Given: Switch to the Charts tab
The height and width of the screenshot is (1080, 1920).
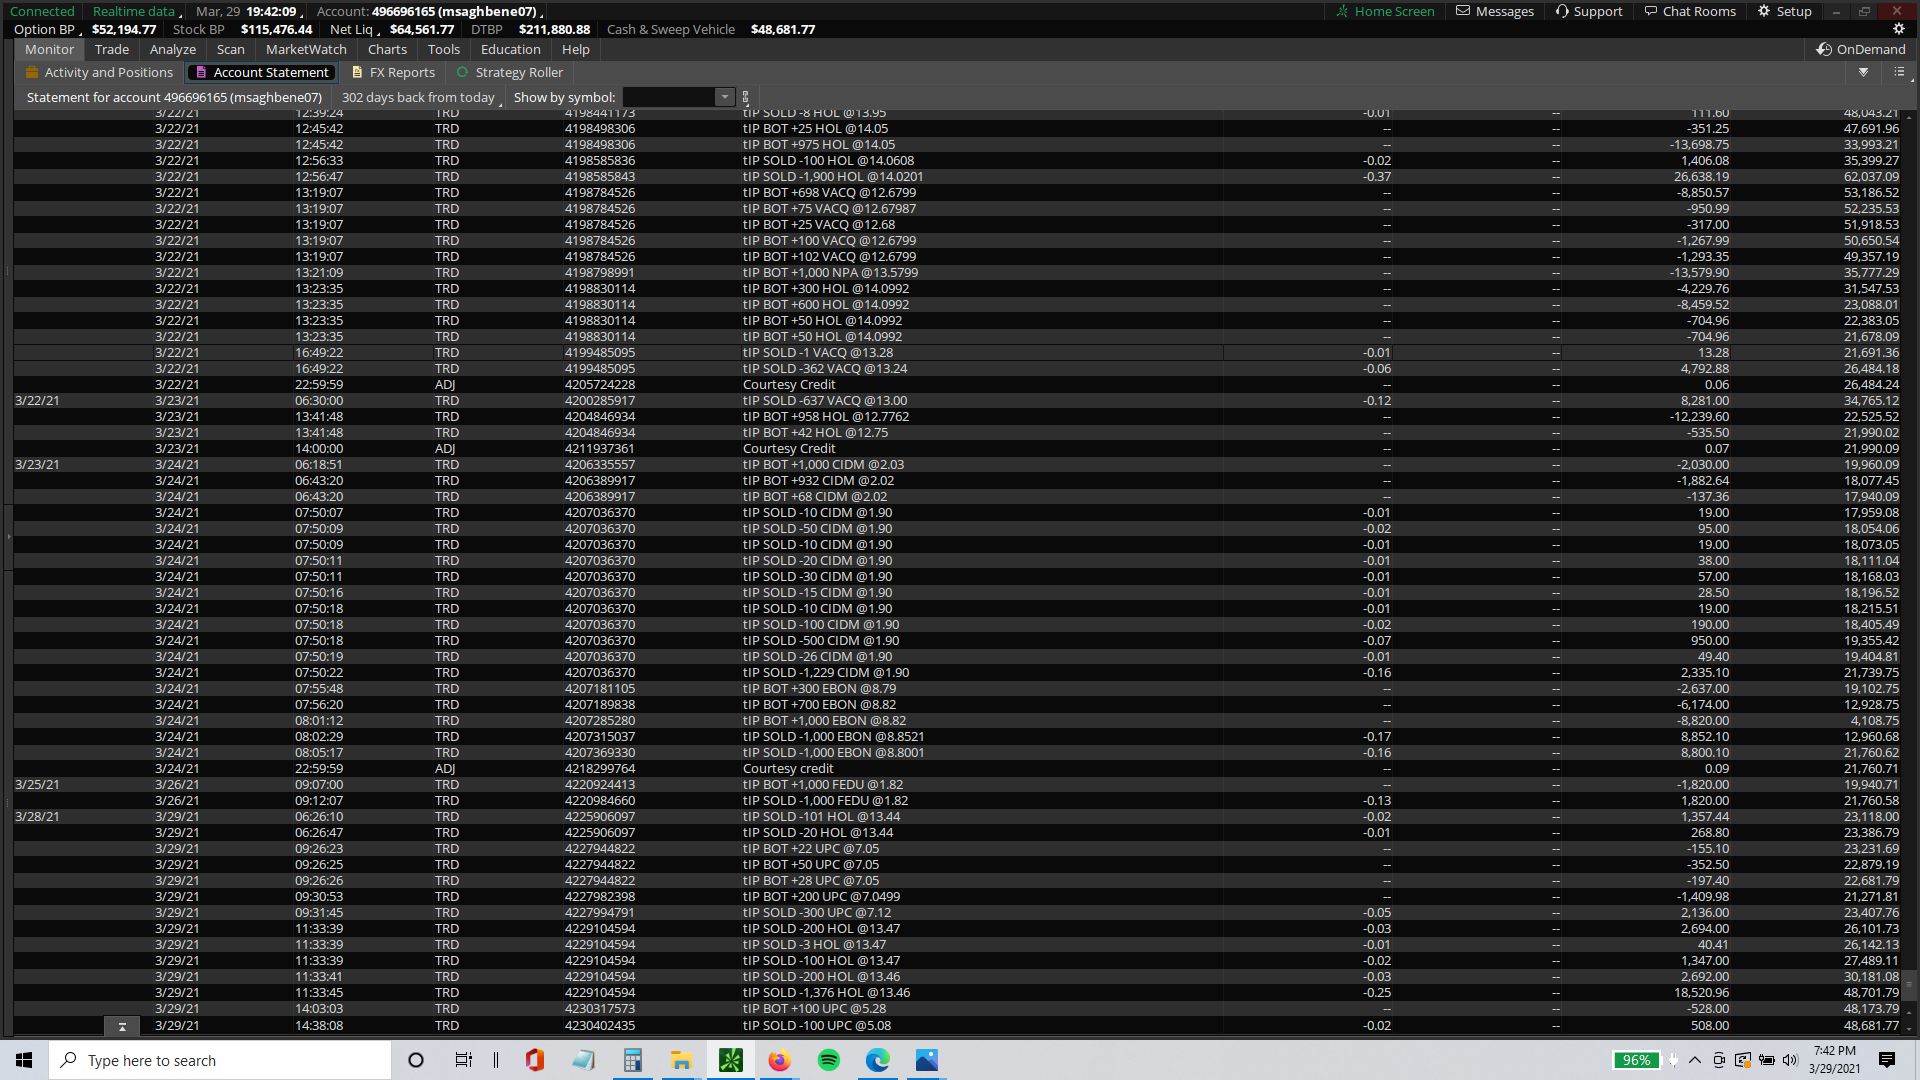Looking at the screenshot, I should tap(387, 49).
